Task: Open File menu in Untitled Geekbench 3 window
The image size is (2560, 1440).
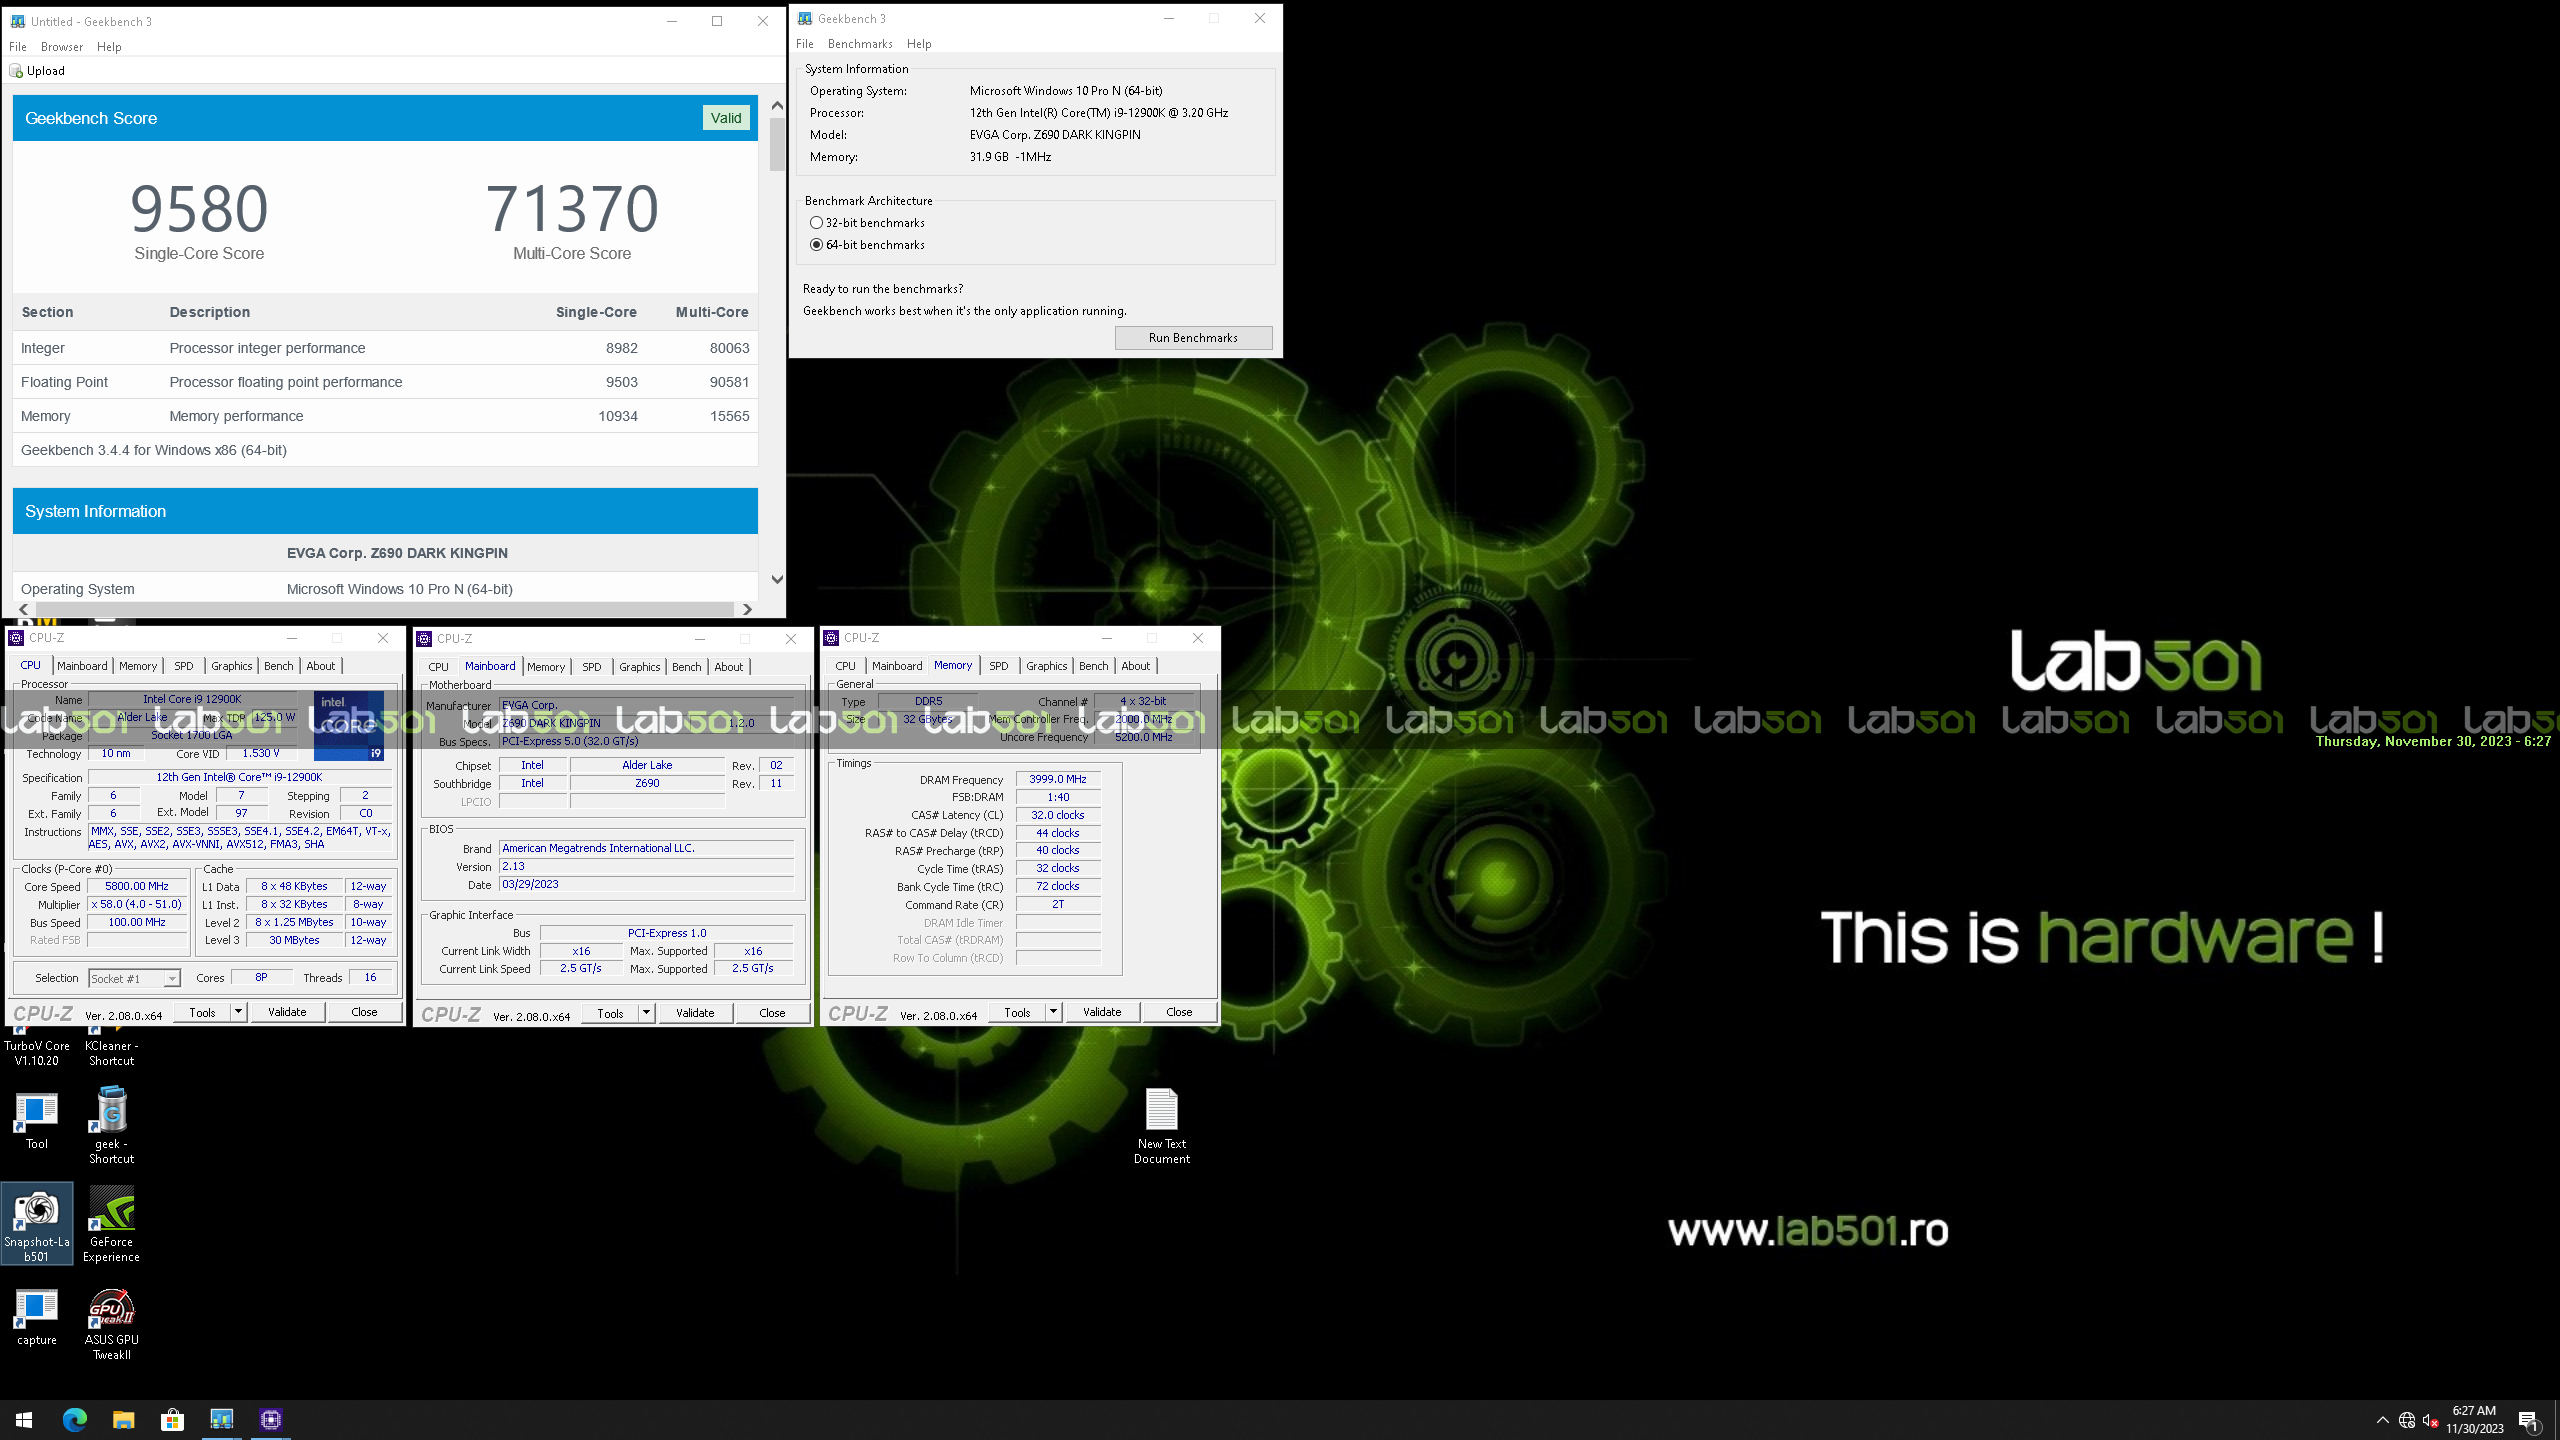Action: tap(18, 47)
